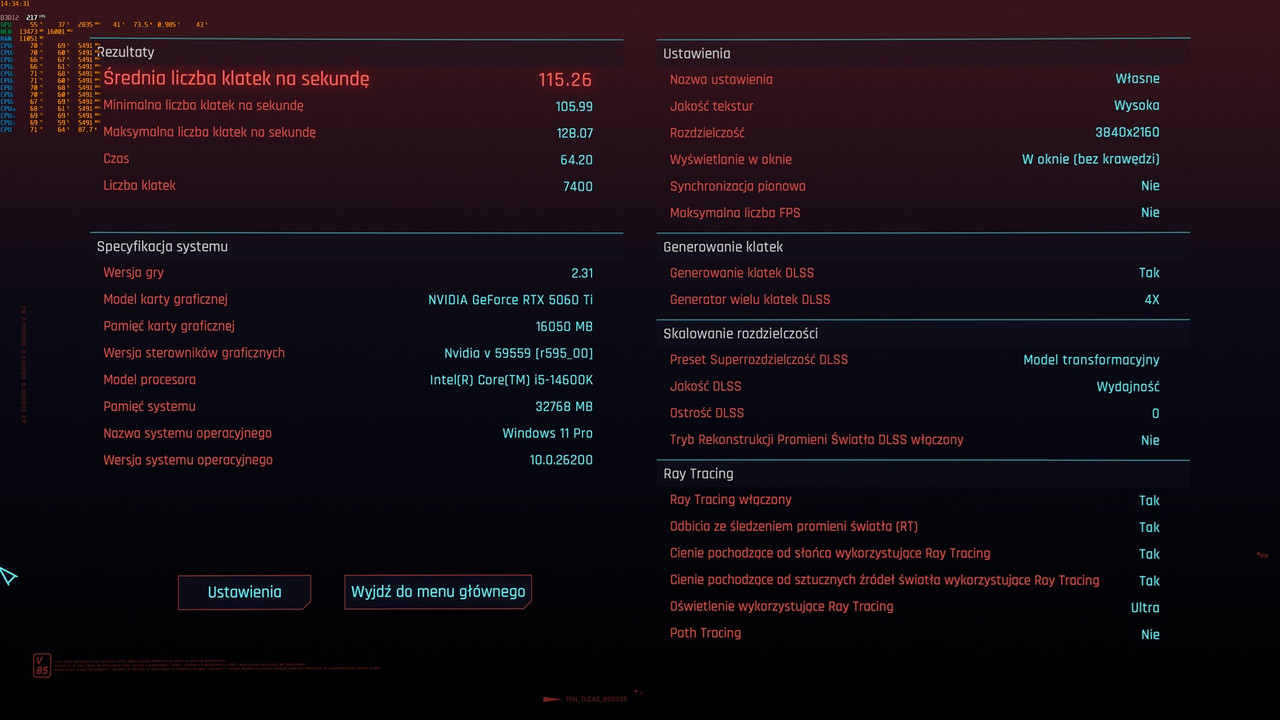
Task: Select Model transformacyjny preset value
Action: click(1091, 360)
